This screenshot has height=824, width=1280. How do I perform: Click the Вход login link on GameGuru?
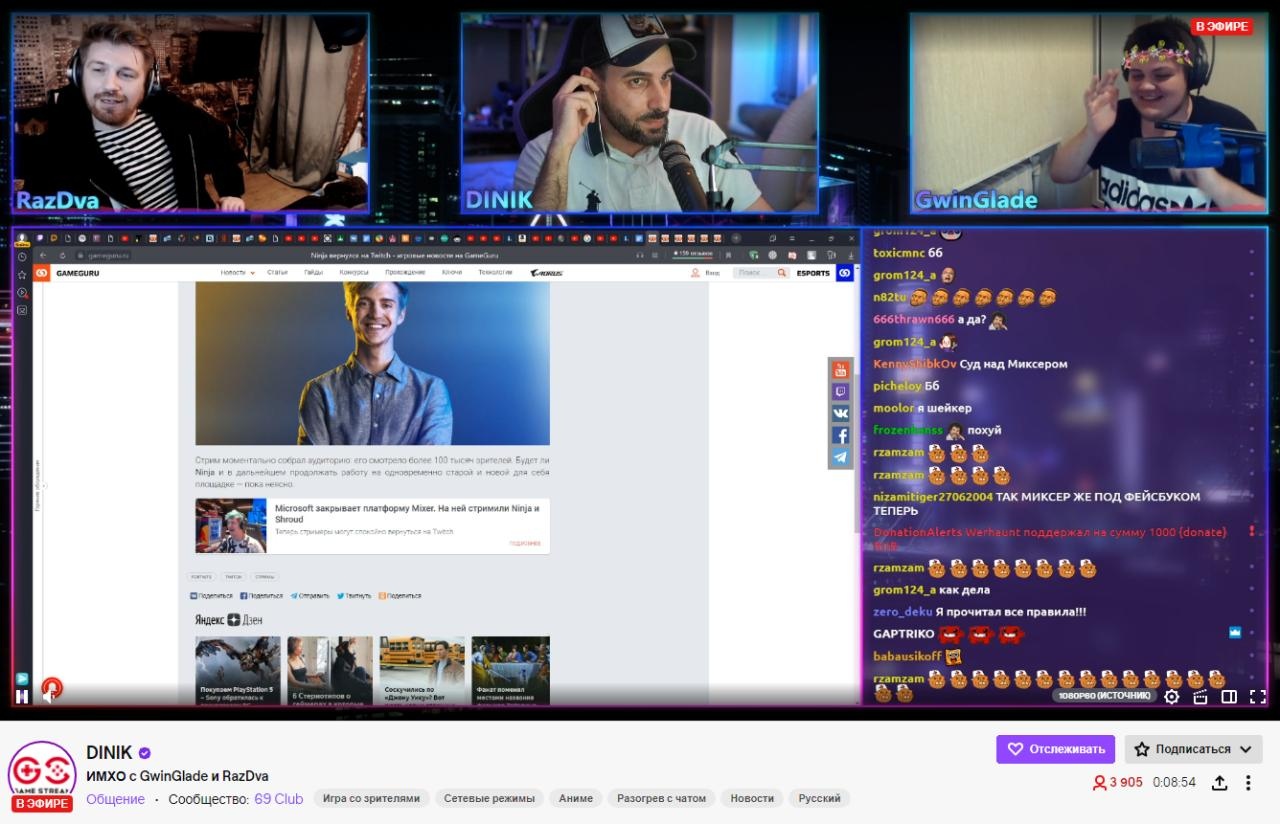click(705, 272)
